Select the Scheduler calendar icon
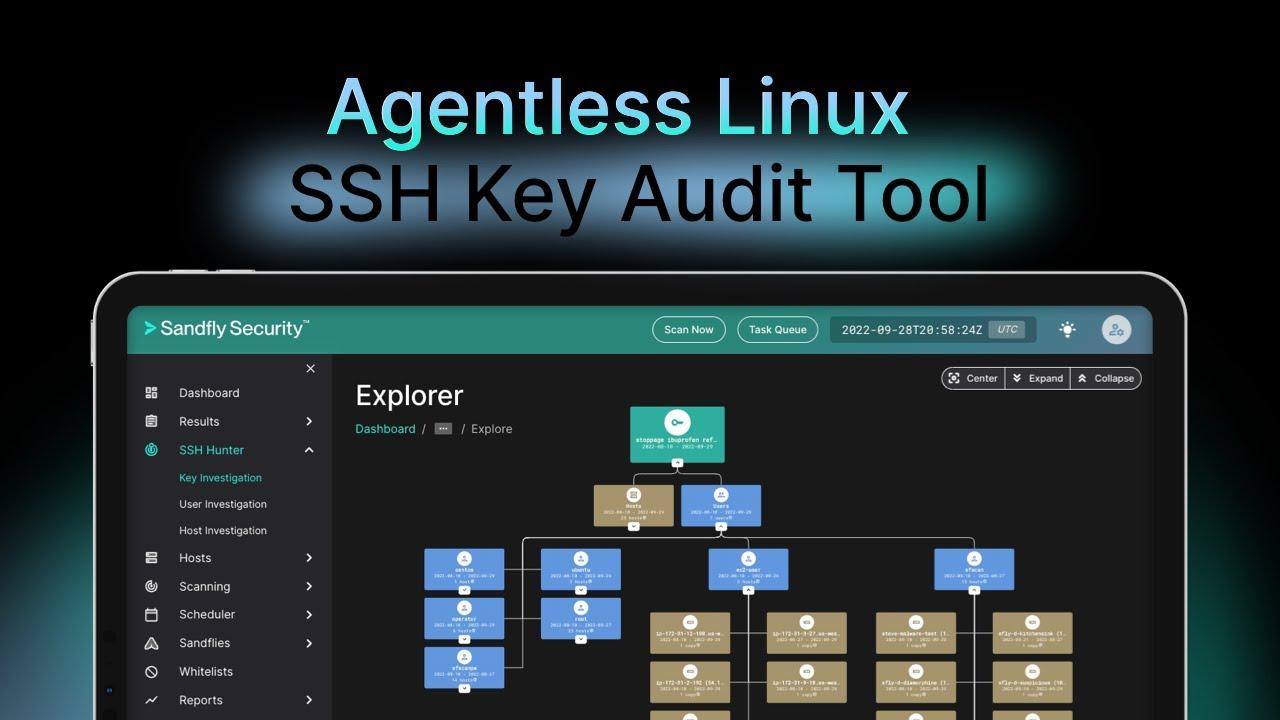 152,614
